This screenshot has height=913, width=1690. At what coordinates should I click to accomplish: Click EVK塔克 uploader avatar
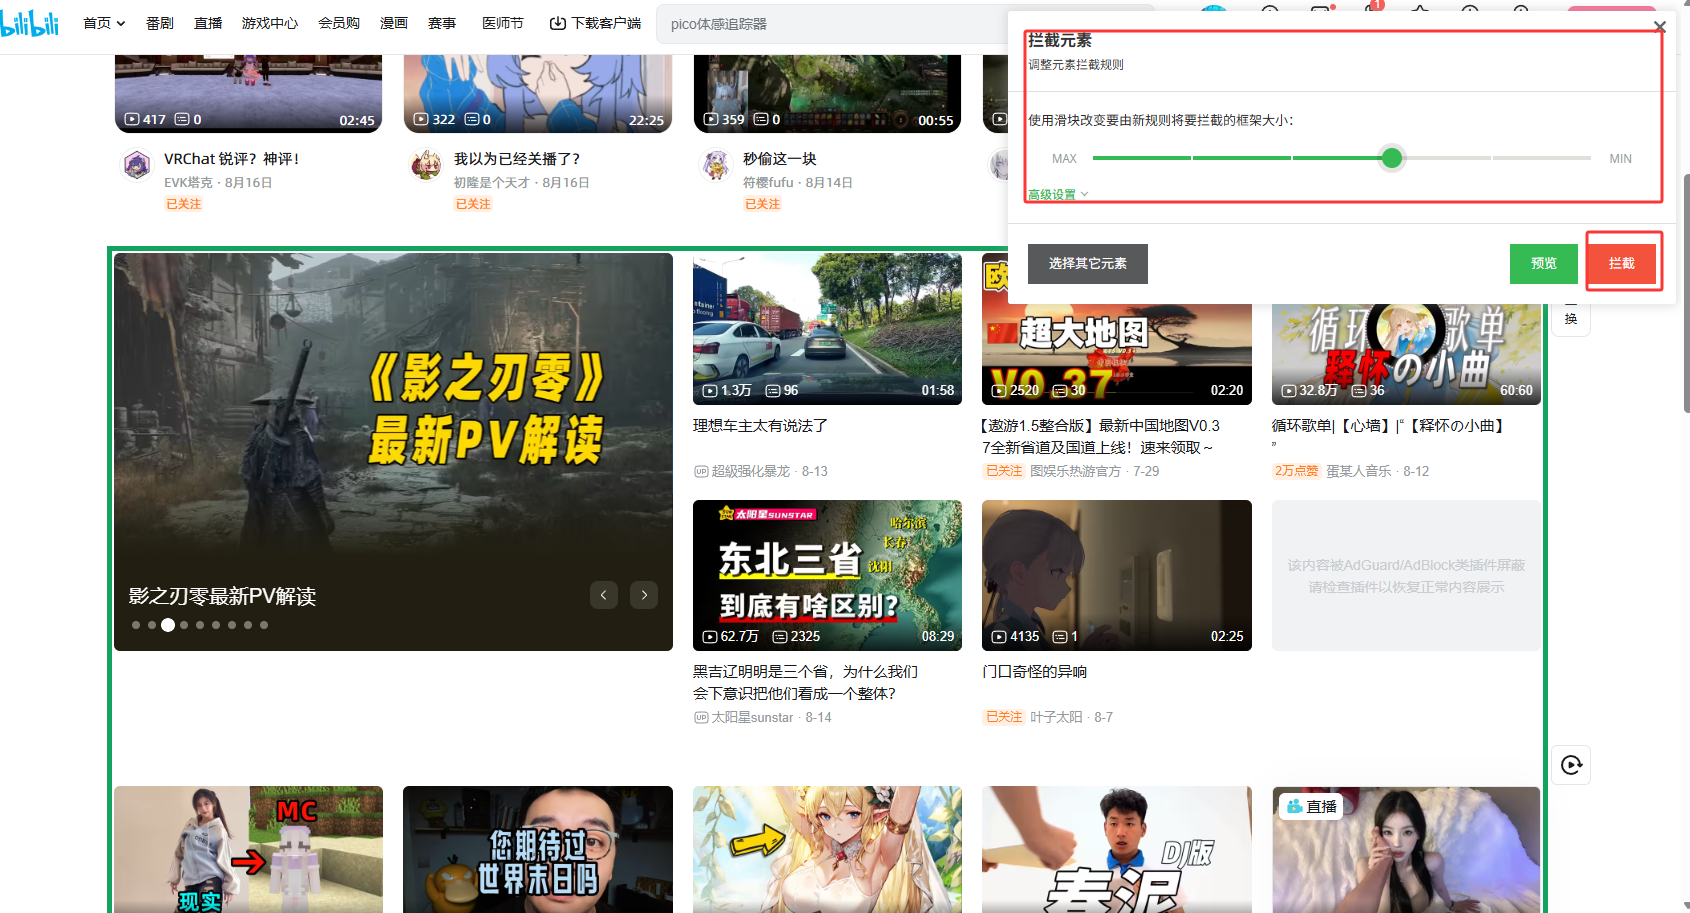[137, 165]
